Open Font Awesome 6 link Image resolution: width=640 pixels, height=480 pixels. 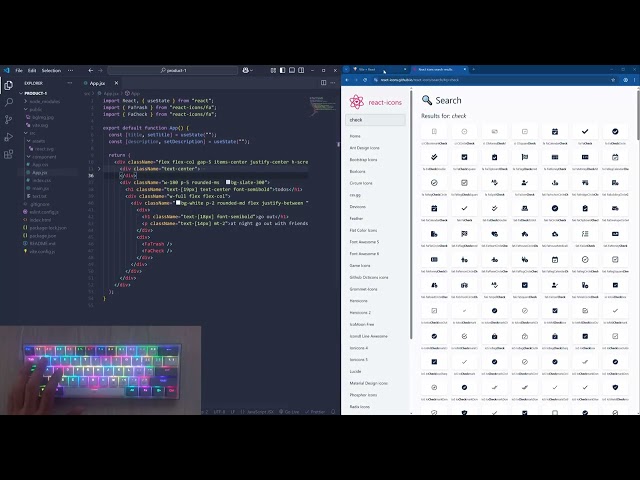coord(364,253)
